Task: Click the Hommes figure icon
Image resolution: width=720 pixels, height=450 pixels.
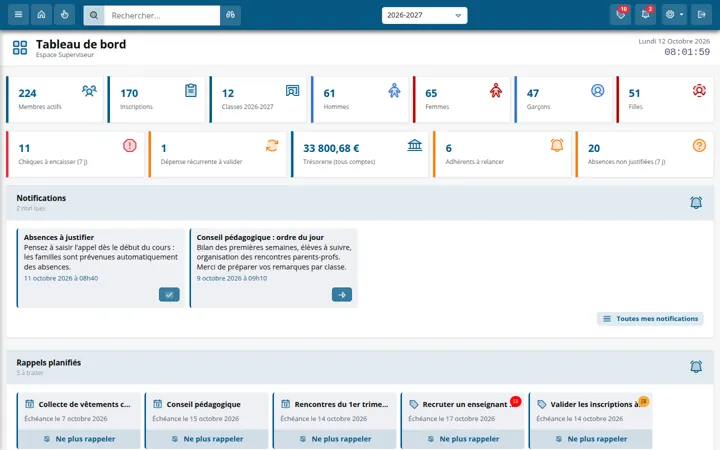Action: point(394,90)
